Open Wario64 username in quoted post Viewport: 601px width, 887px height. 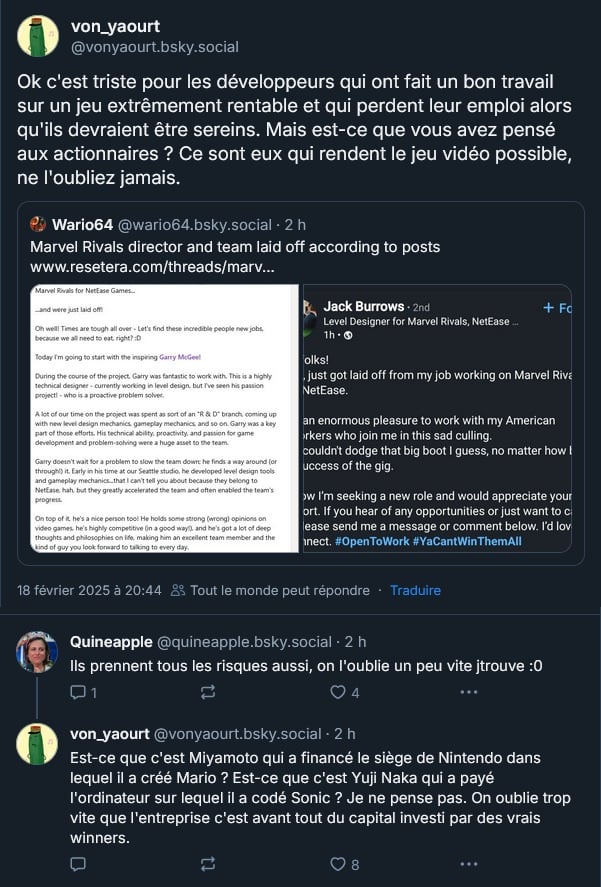tap(83, 225)
